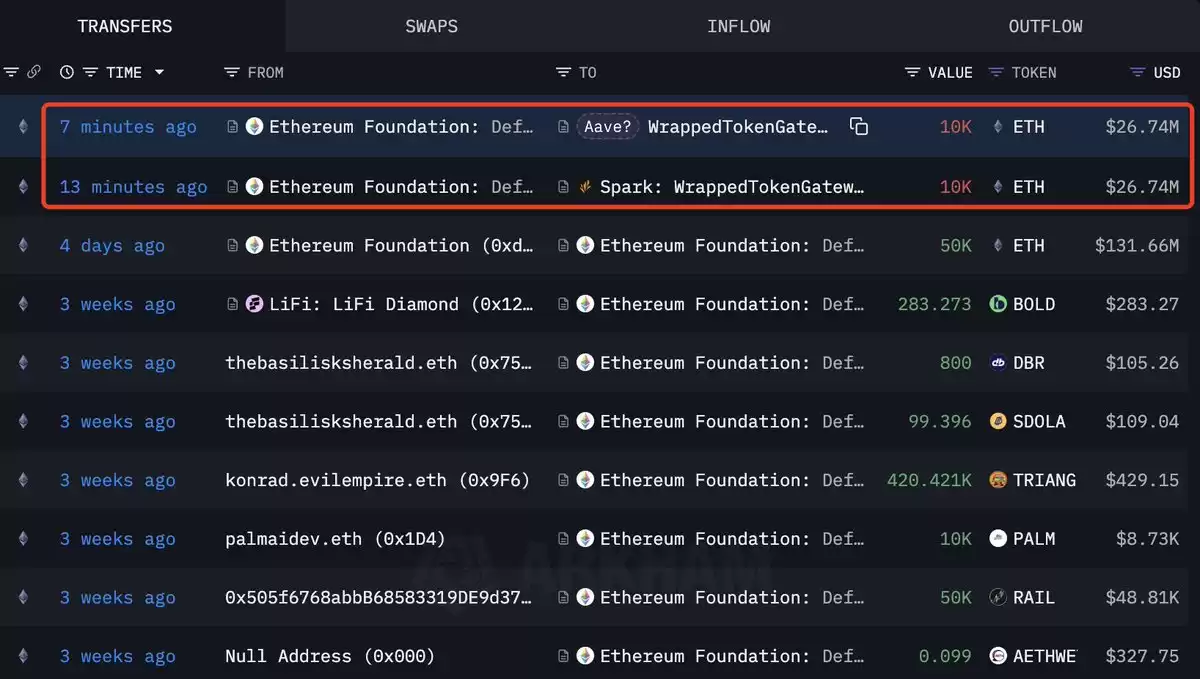Open the 3 weeks ago link in BOLD row
The height and width of the screenshot is (679, 1200).
coord(117,304)
